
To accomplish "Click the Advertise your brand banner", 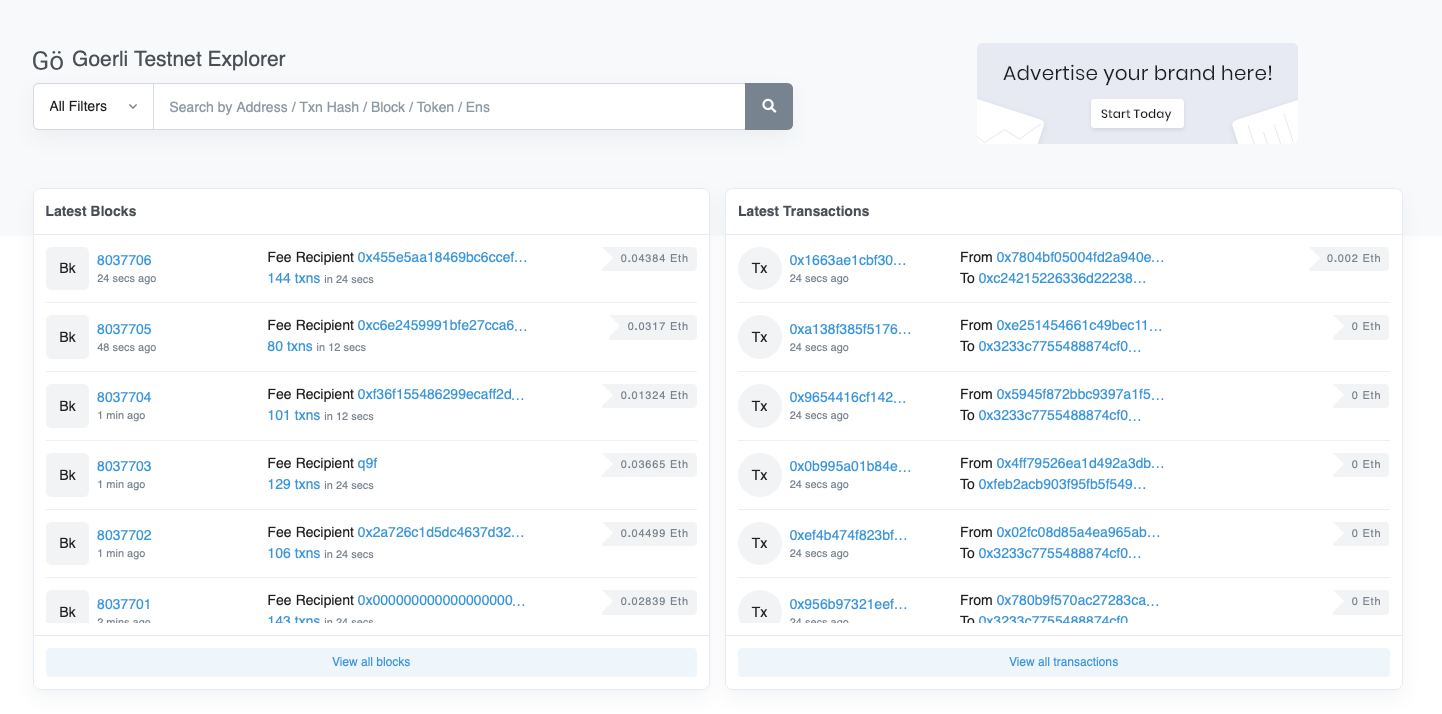I will coord(1137,93).
